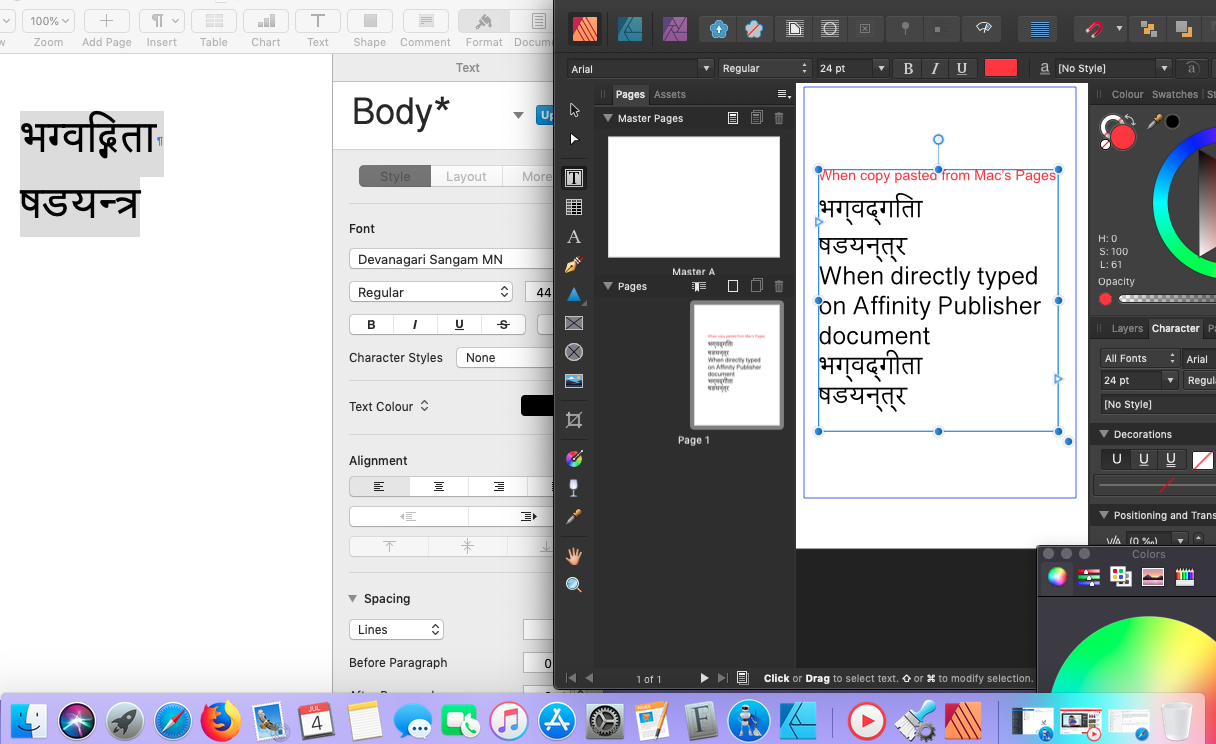Open Regular font style dropdown in toolbar
The image size is (1216, 744).
point(763,68)
